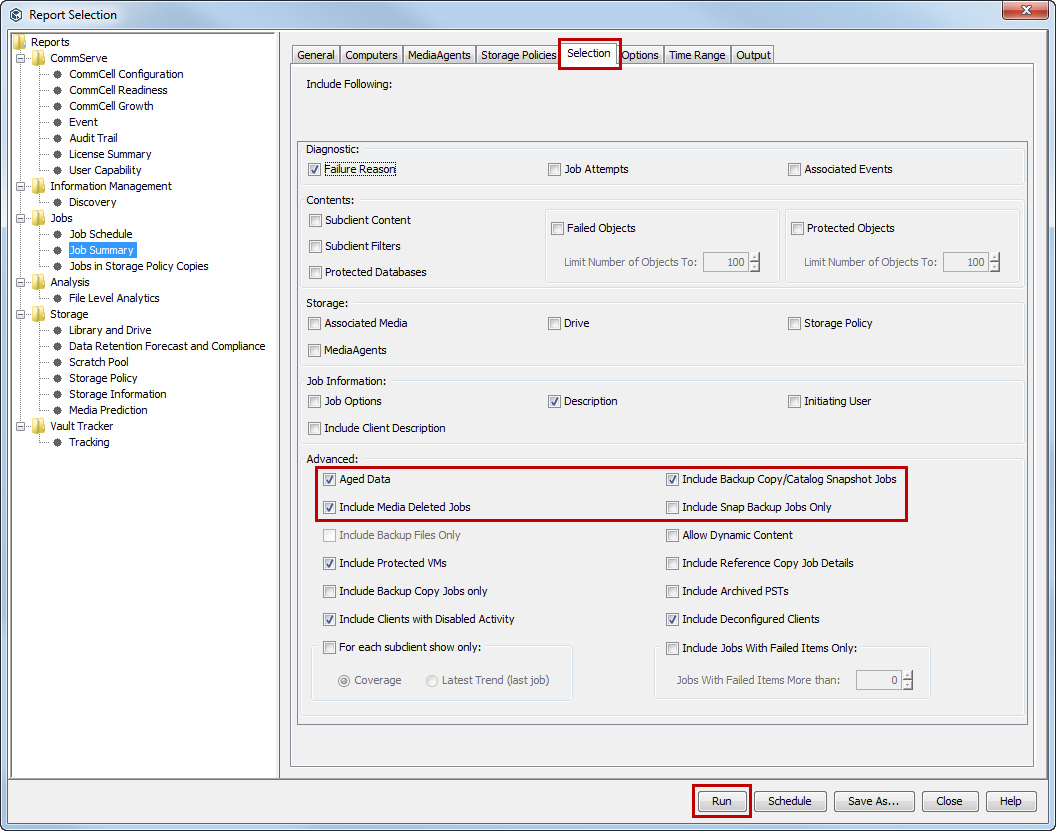
Task: Select the Tracking report
Action: [x=89, y=442]
